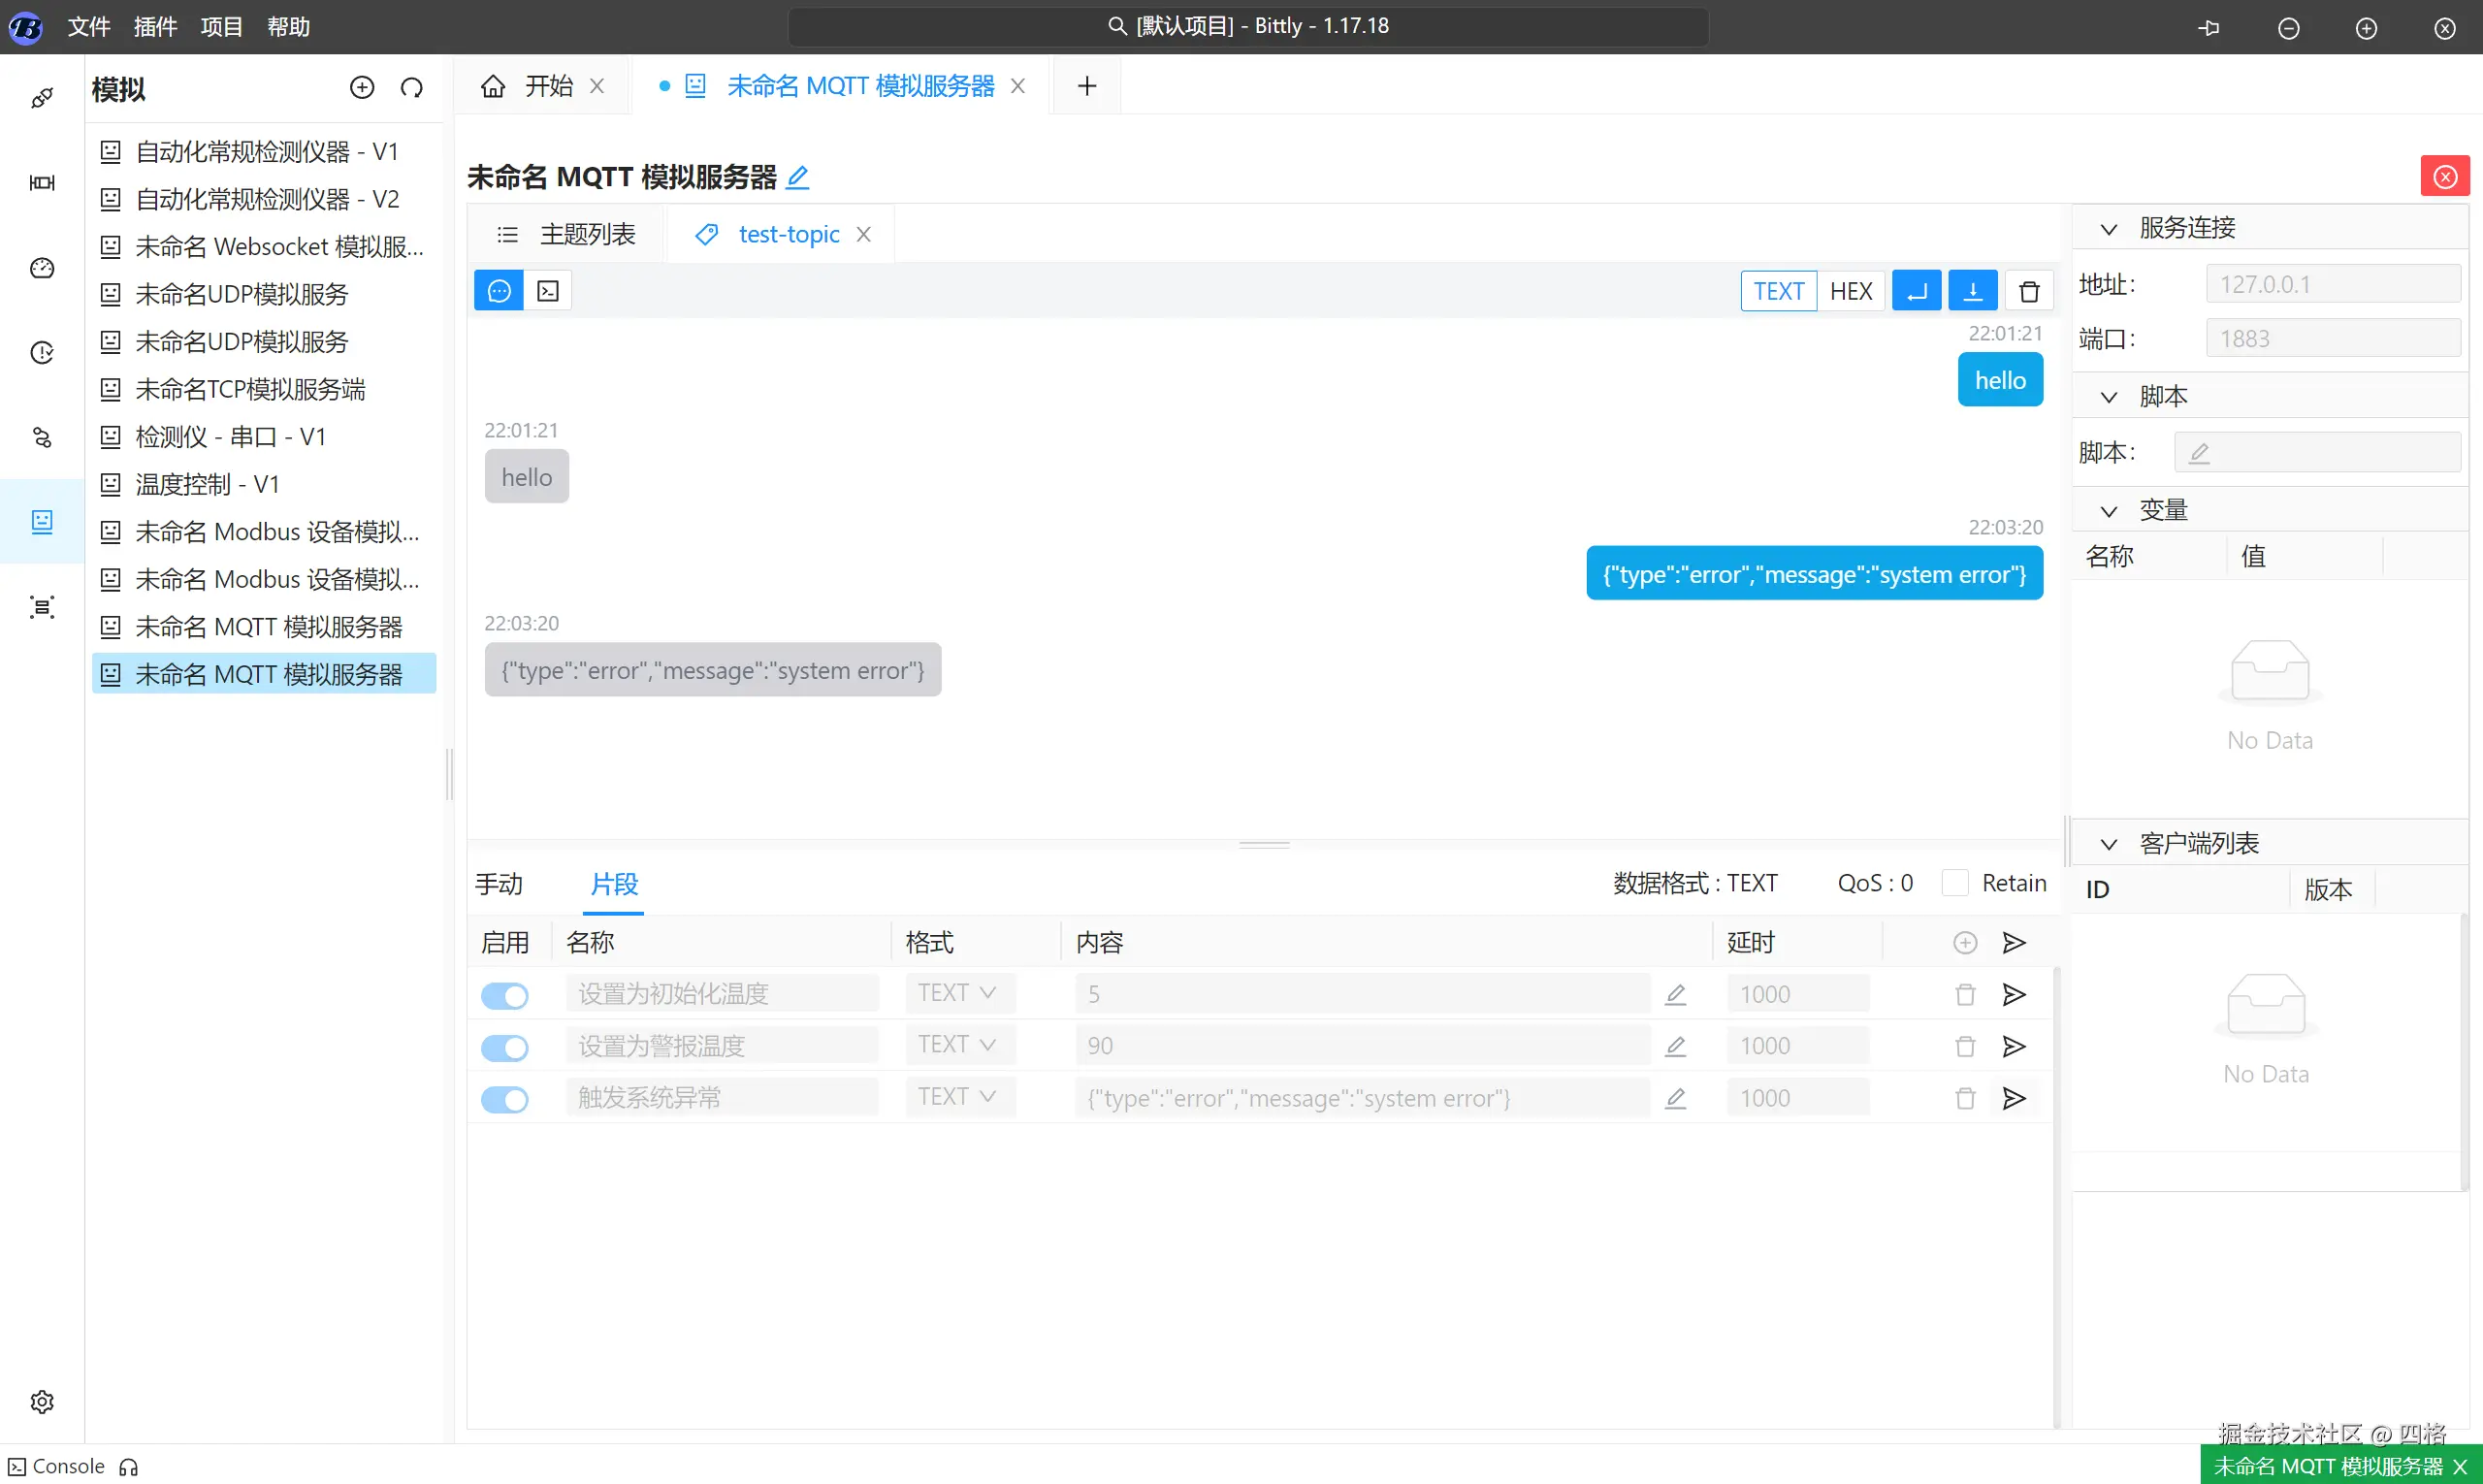Switch to terminal log view icon
Screen dimensions: 2483x1484
coord(548,291)
